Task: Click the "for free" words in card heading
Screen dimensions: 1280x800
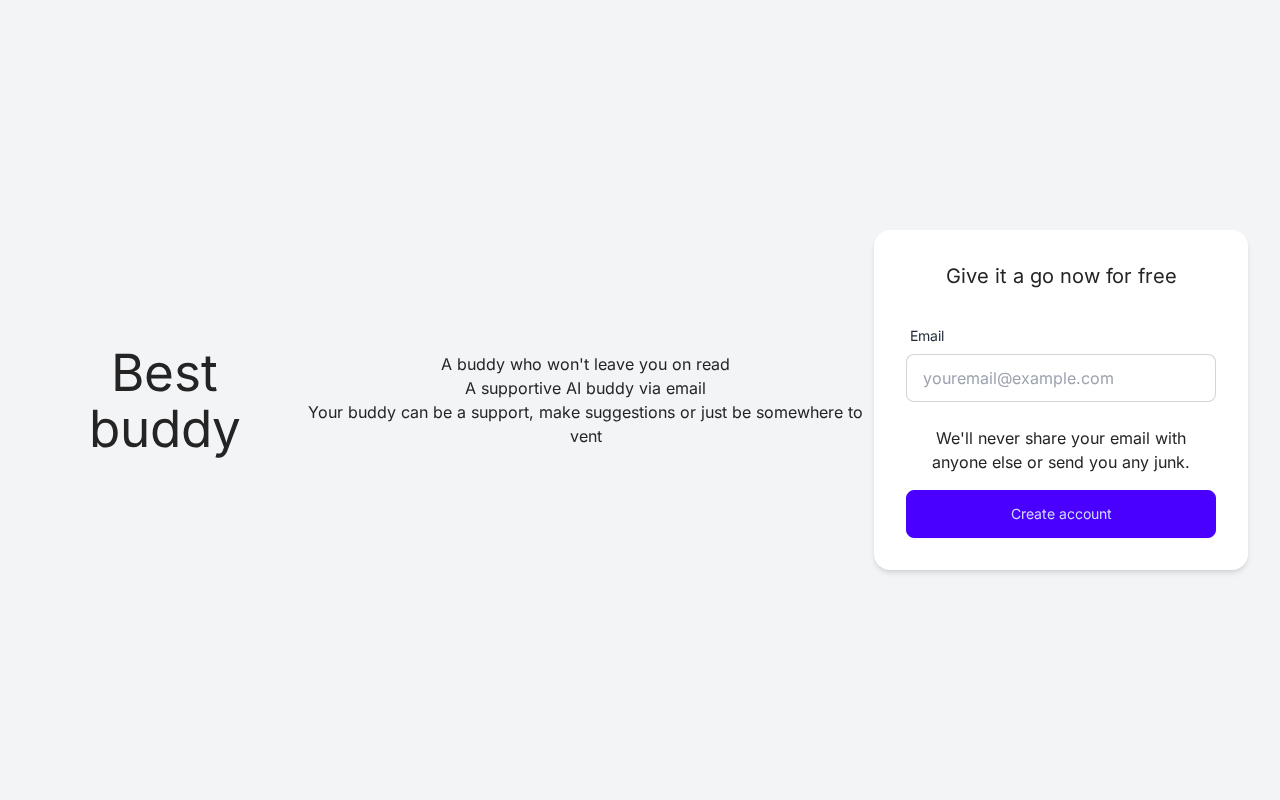Action: tap(1141, 276)
